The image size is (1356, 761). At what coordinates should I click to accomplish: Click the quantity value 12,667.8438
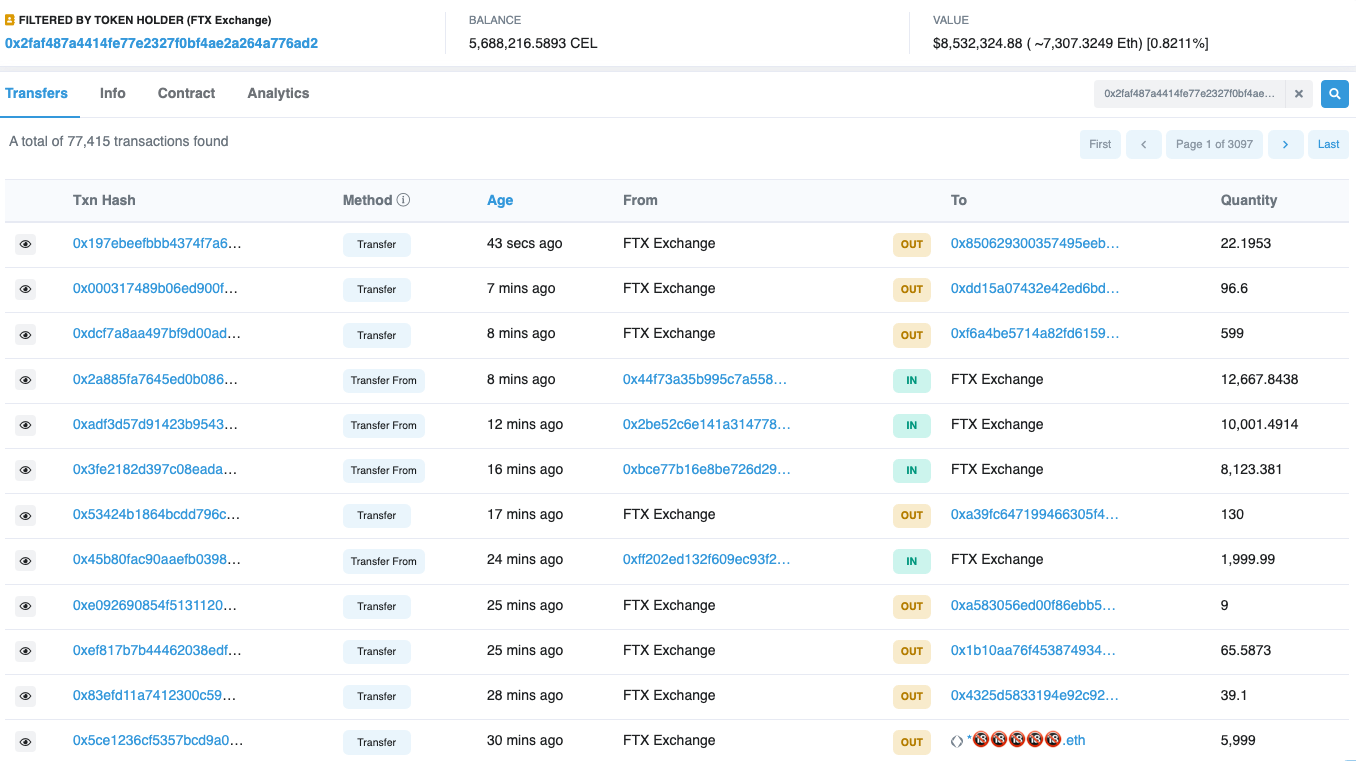pyautogui.click(x=1260, y=379)
